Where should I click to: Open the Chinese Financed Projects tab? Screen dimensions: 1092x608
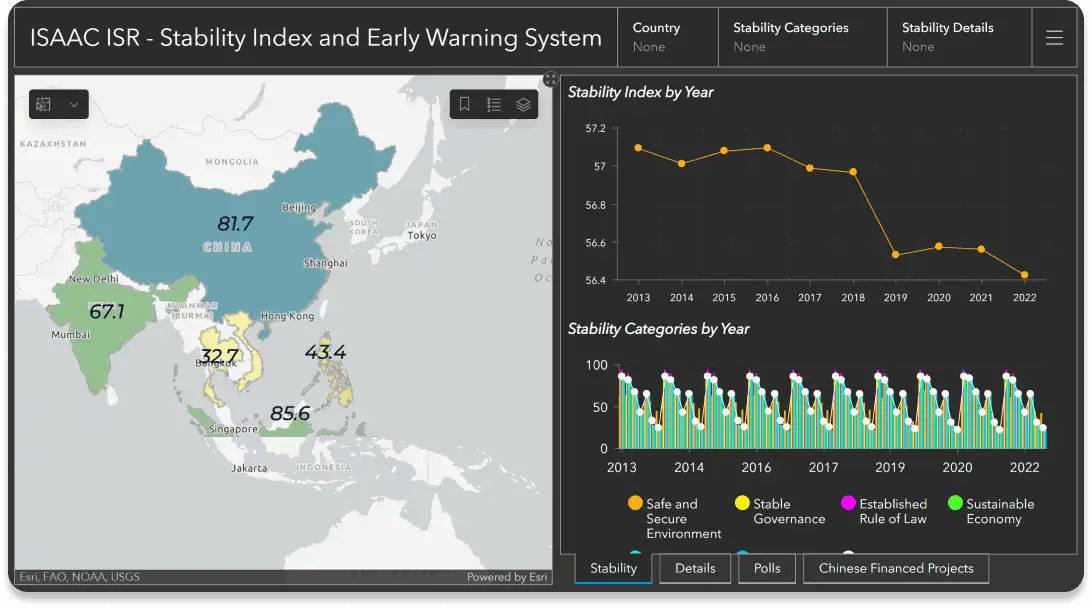(896, 568)
